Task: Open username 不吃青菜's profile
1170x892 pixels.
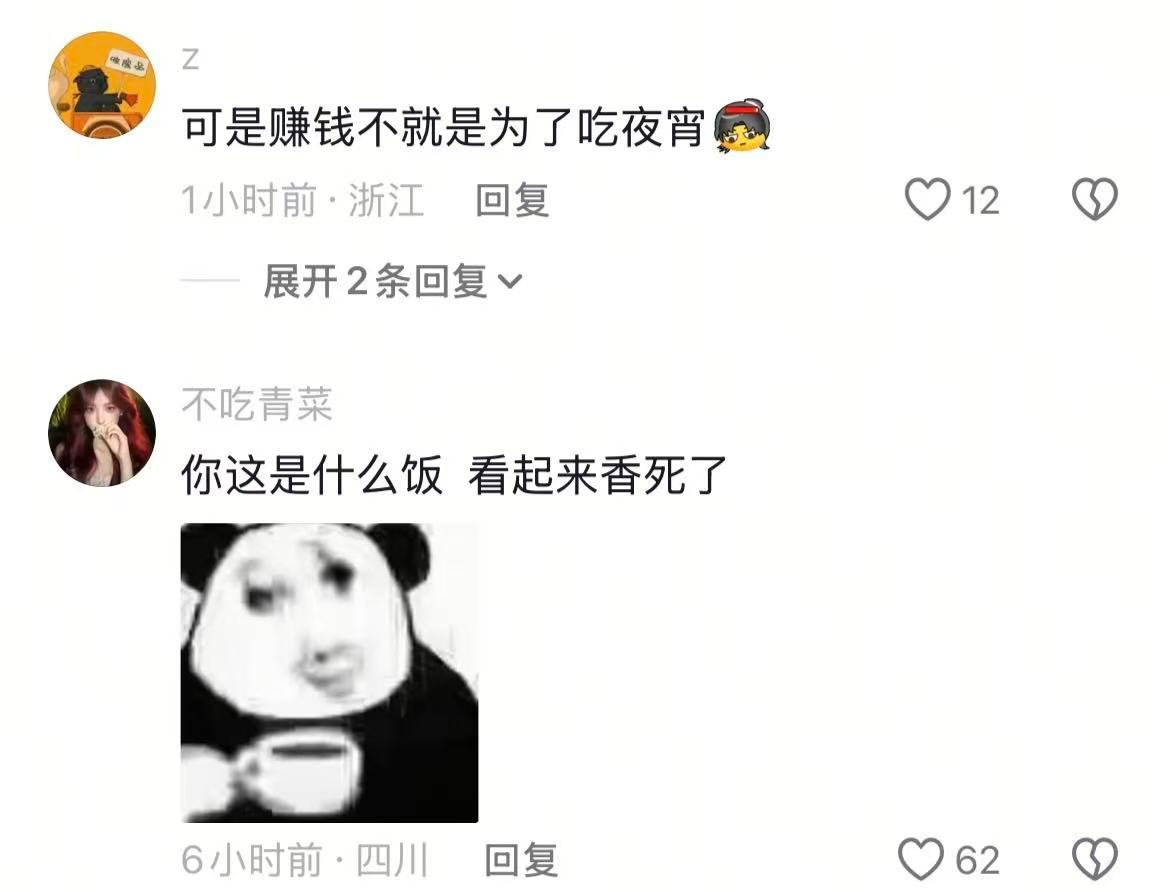Action: point(257,405)
